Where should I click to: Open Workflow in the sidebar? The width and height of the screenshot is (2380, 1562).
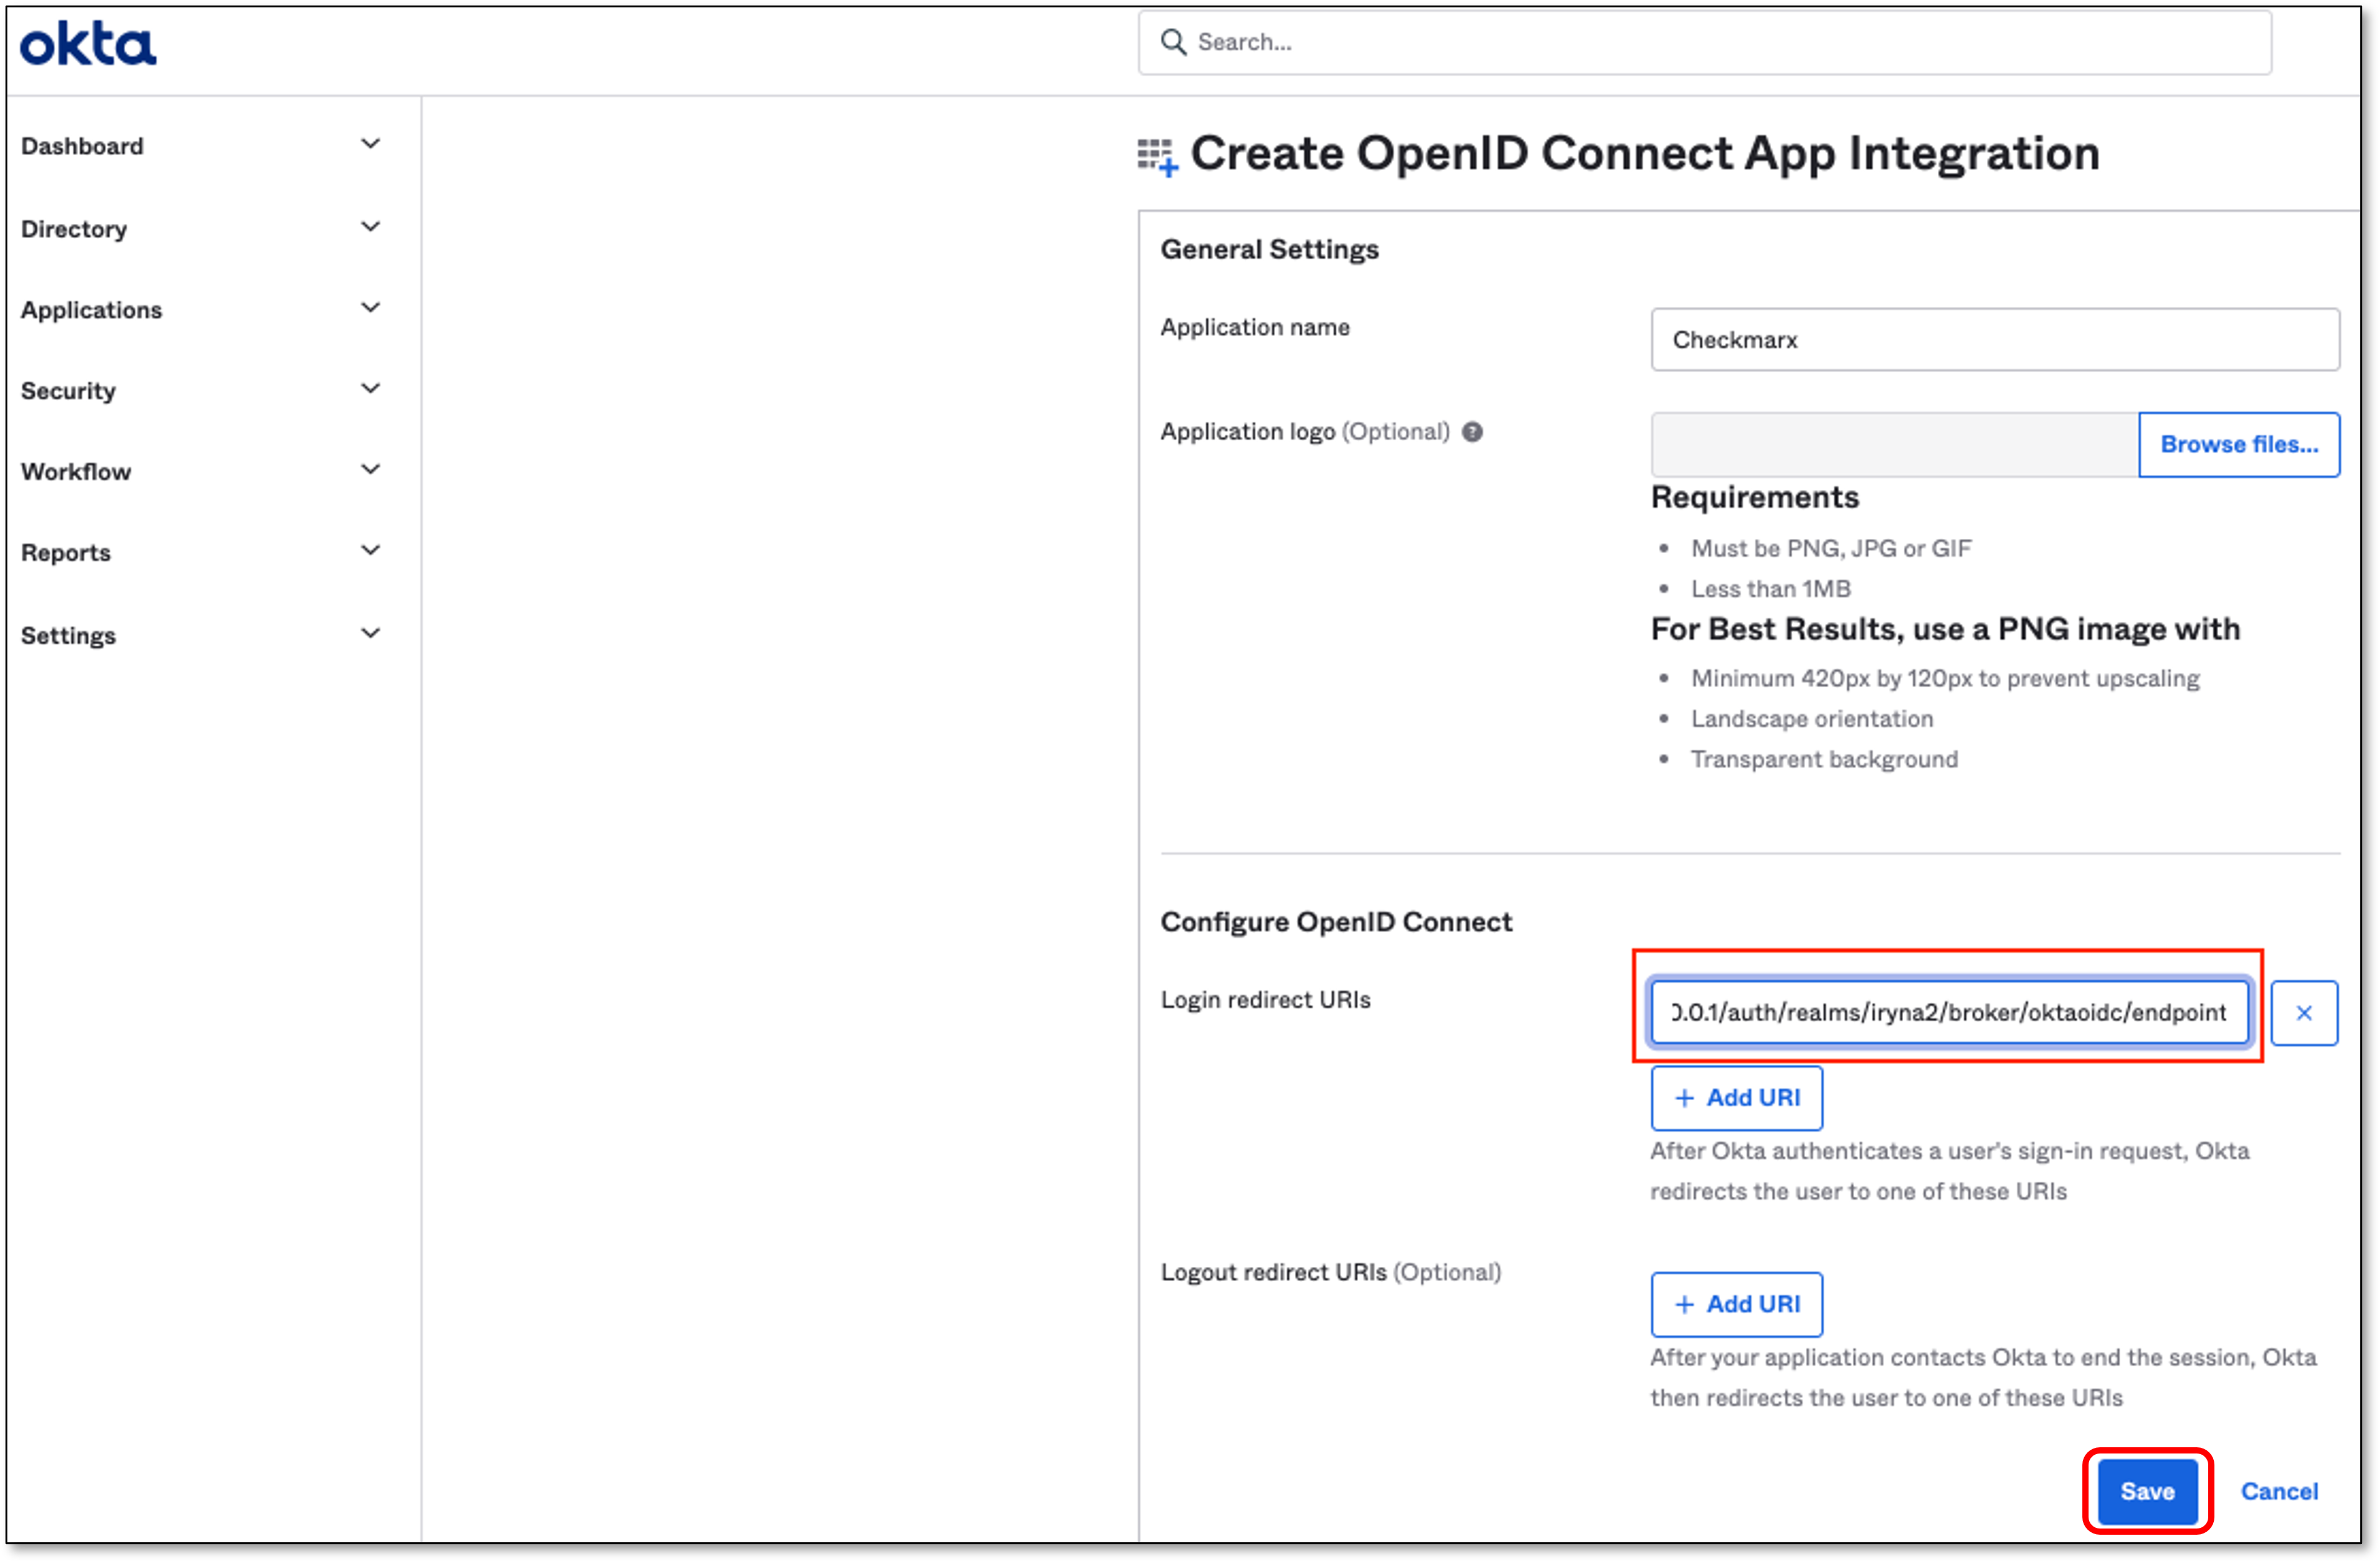76,472
